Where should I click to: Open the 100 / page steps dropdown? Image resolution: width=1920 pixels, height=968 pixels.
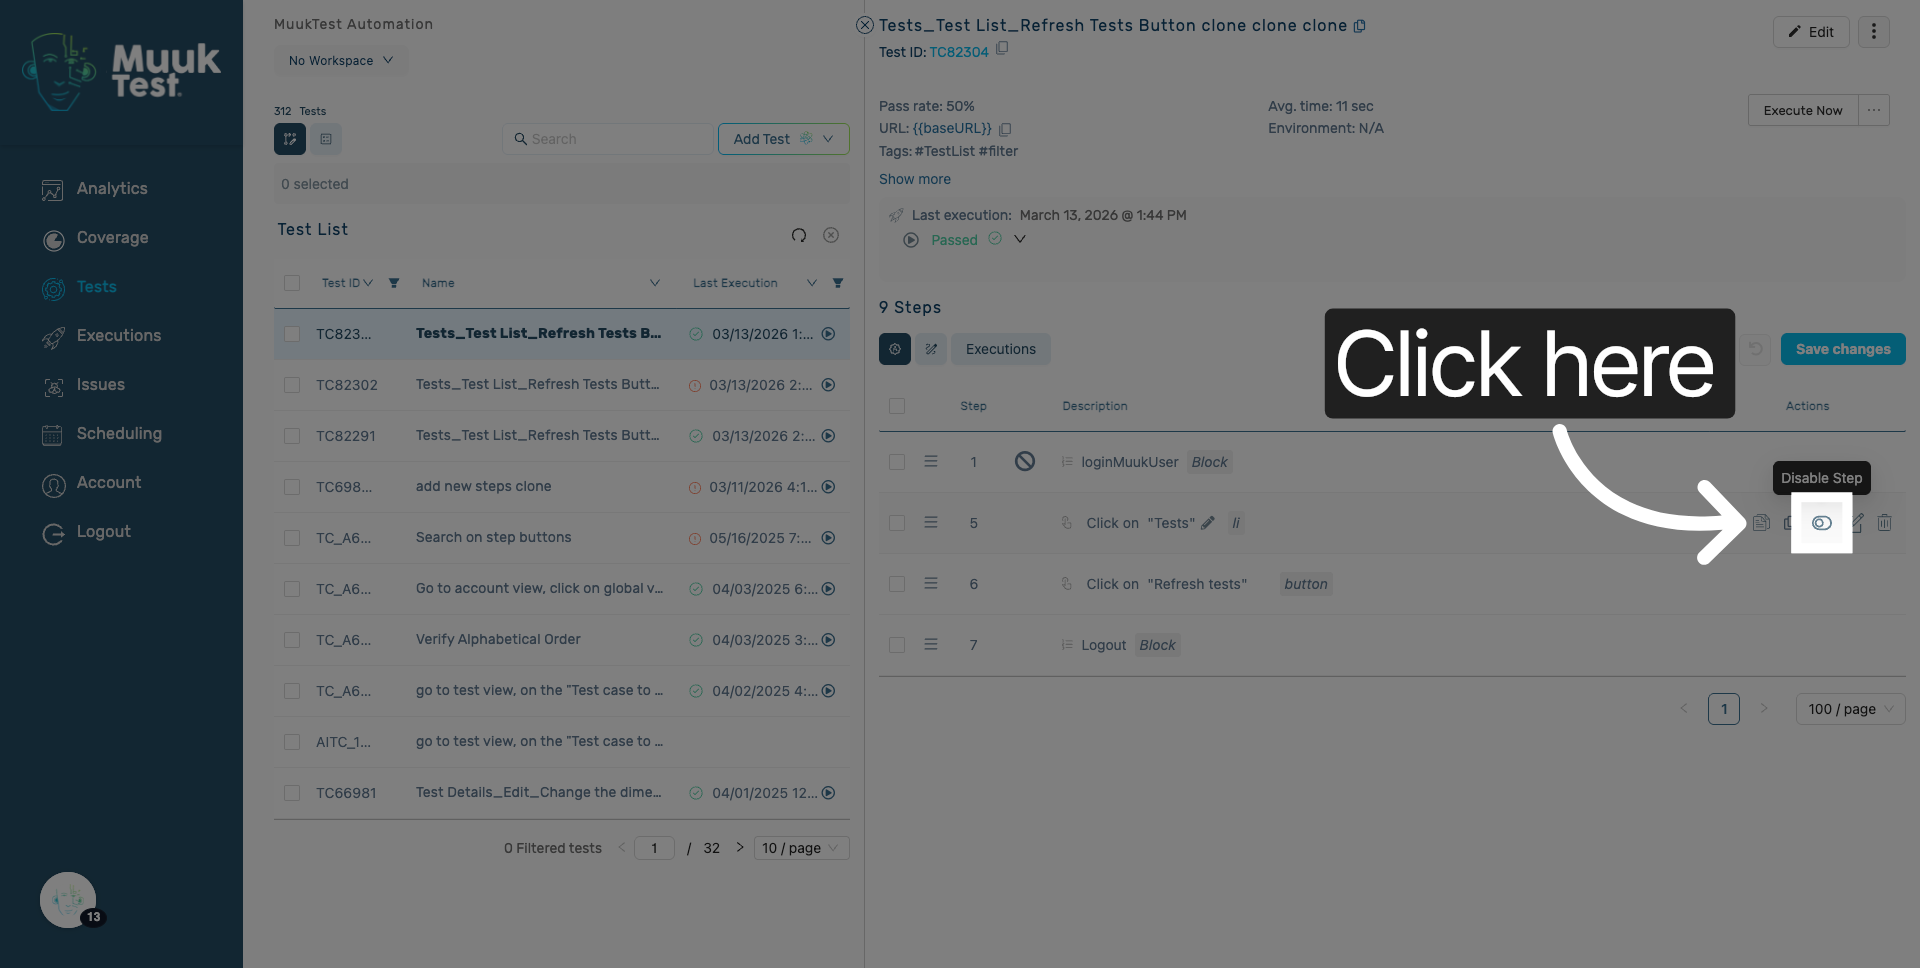click(1850, 709)
